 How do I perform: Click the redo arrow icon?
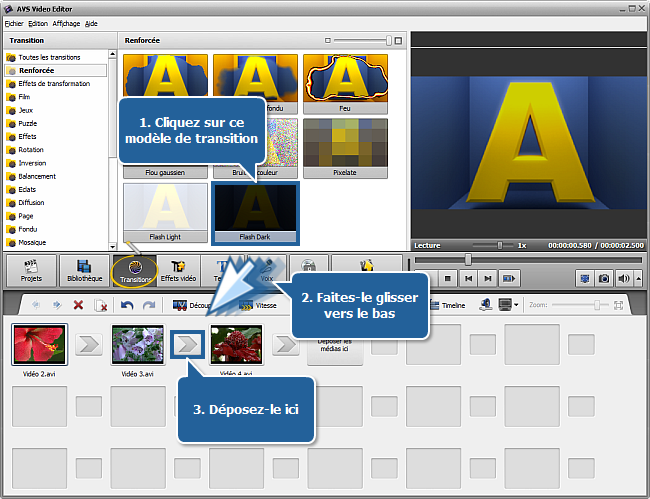point(148,305)
